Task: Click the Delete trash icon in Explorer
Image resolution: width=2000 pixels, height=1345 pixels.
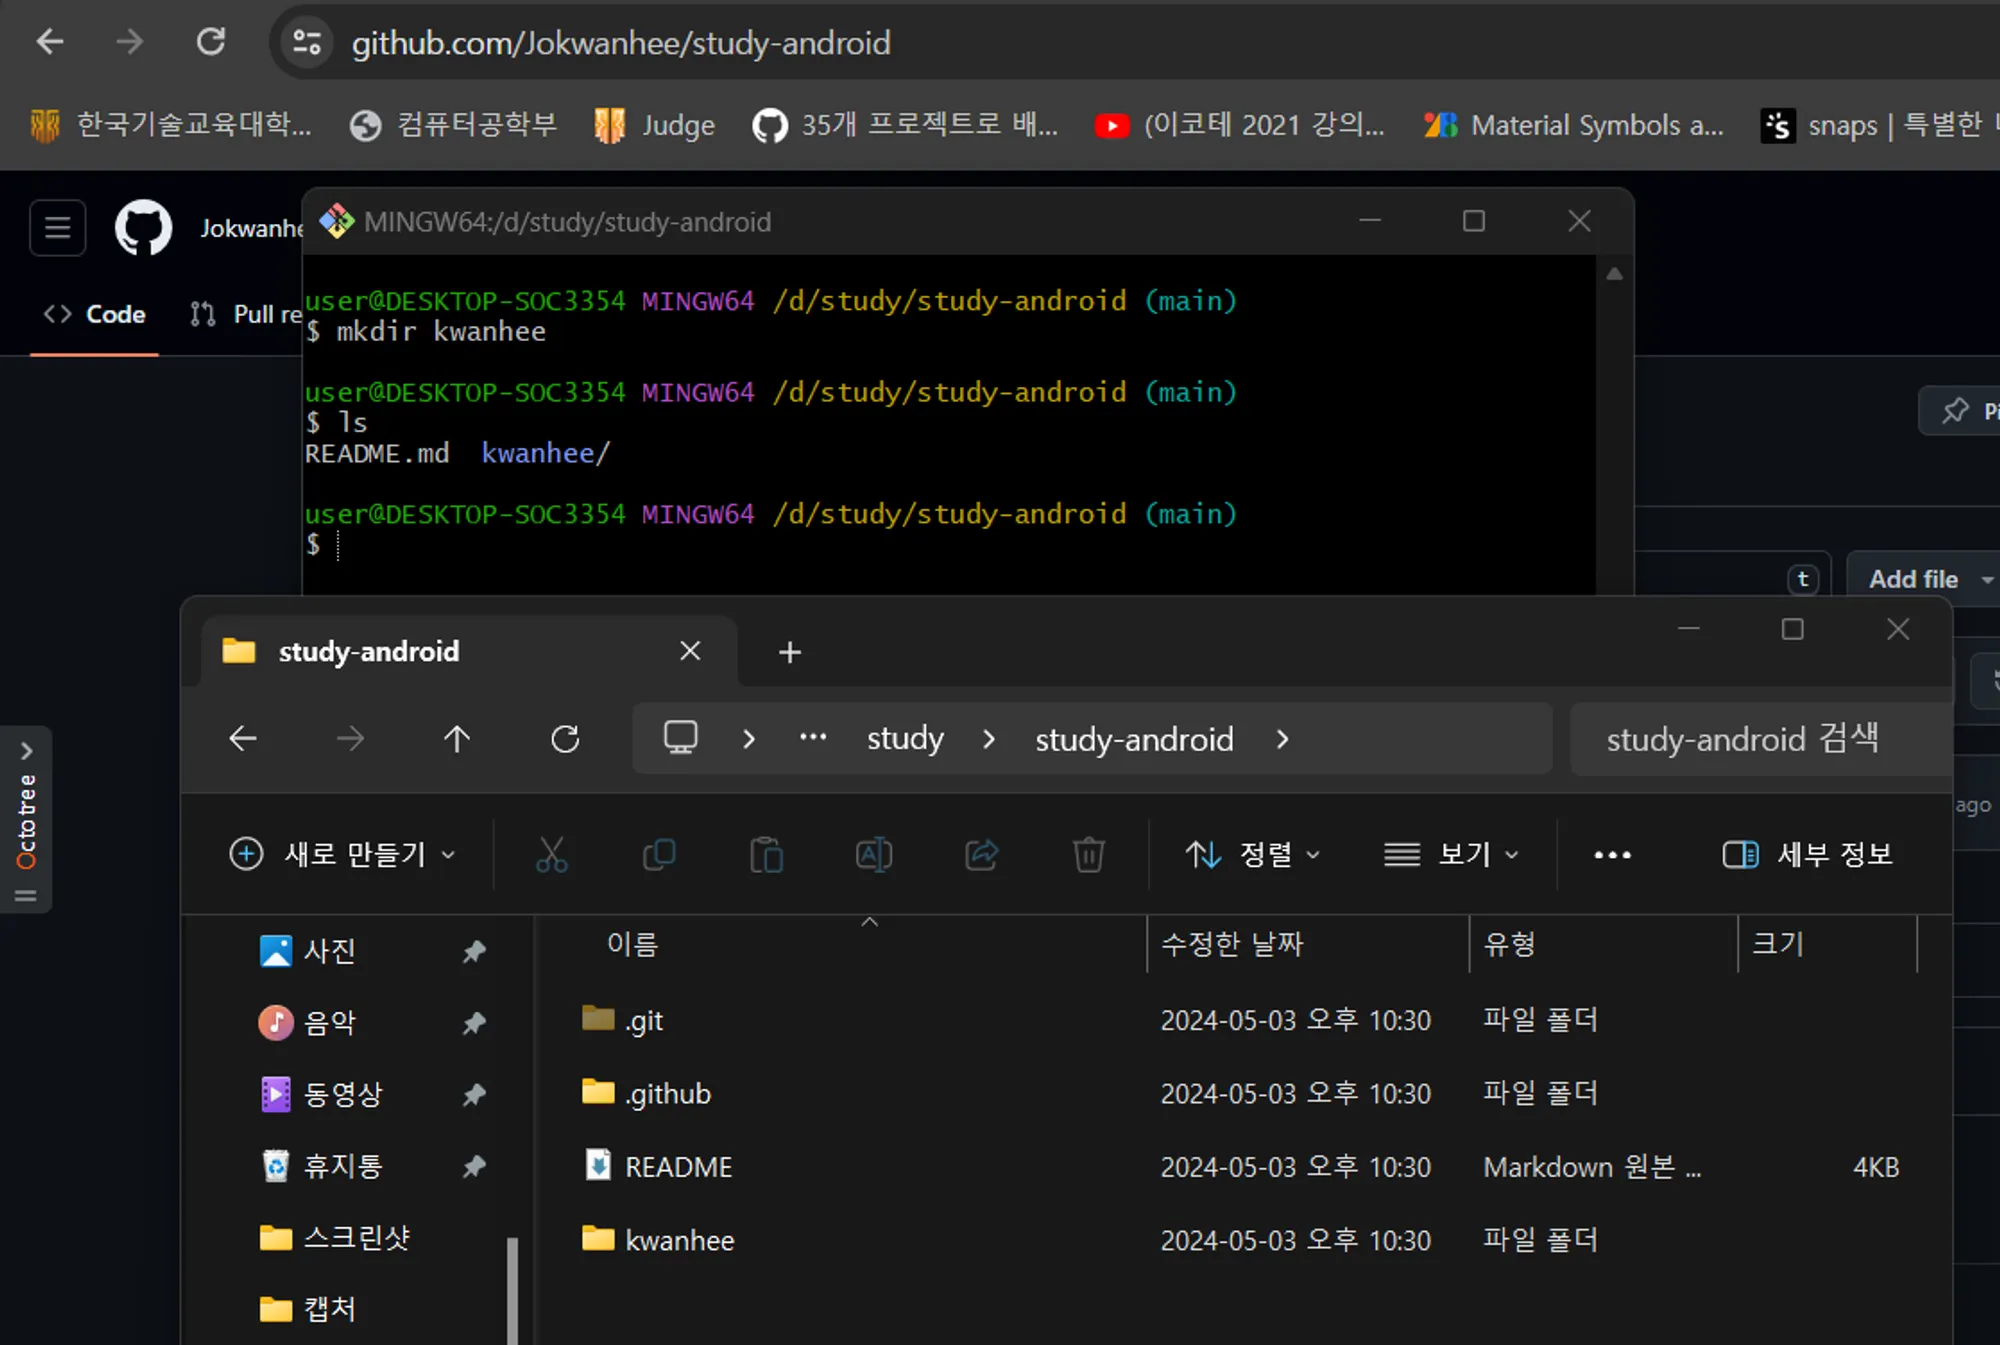Action: 1088,854
